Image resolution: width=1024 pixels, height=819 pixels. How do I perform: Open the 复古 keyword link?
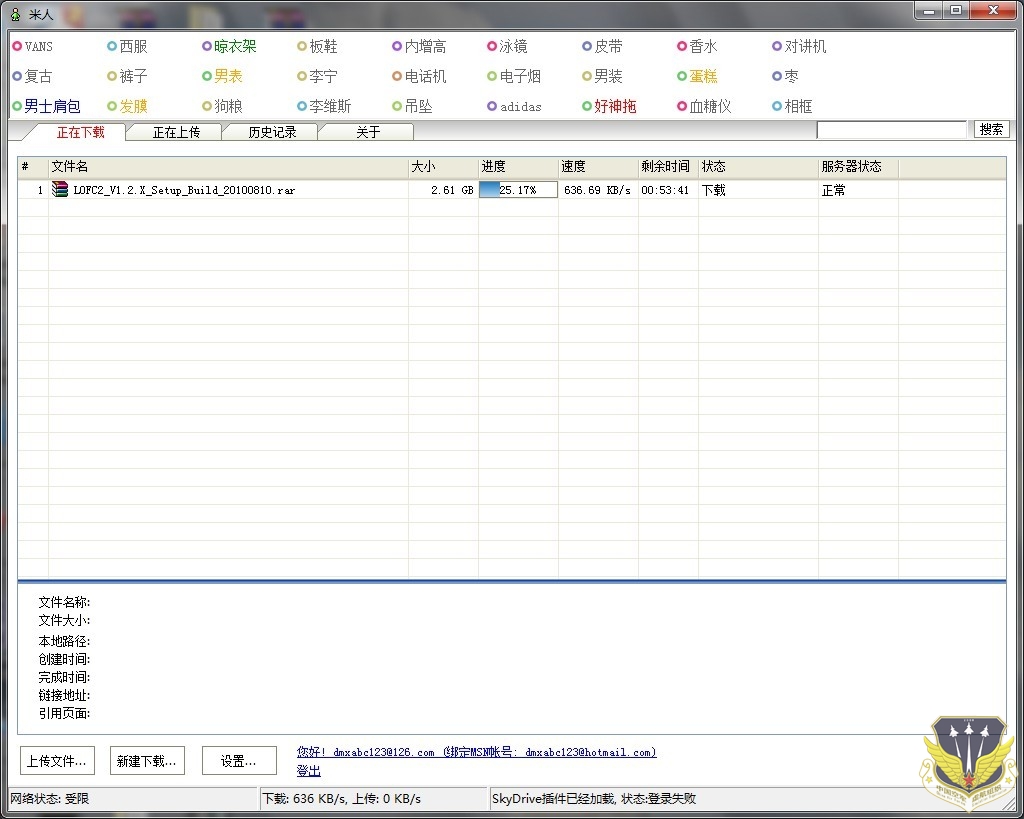pyautogui.click(x=38, y=76)
